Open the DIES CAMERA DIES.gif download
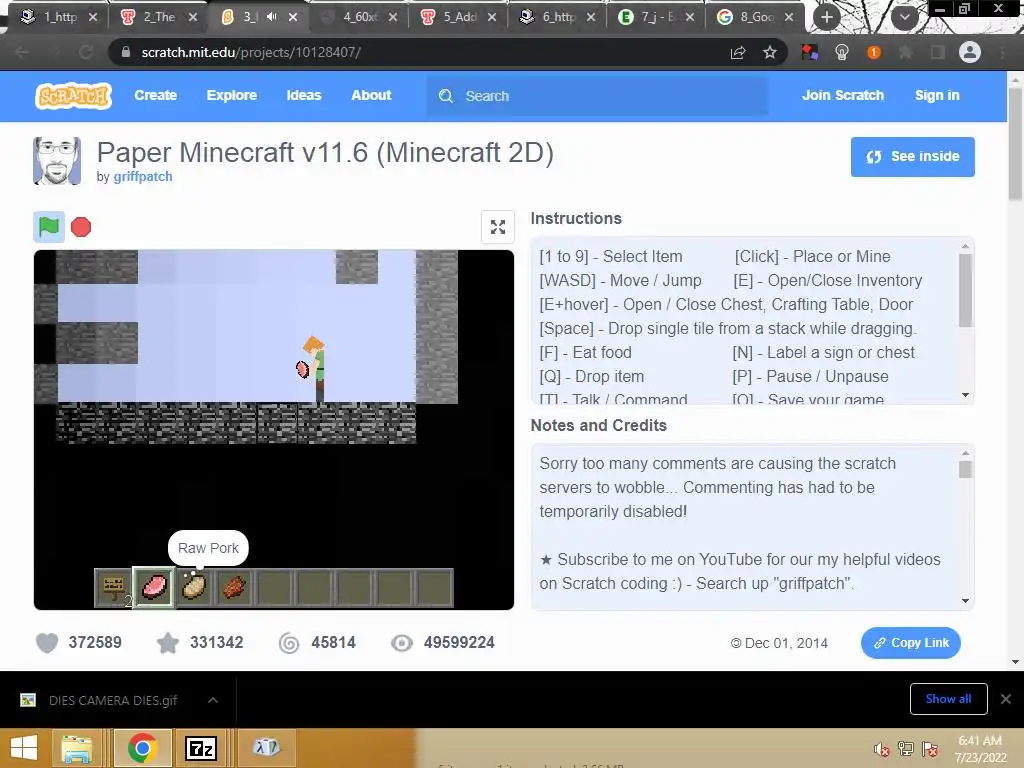The image size is (1024, 768). [x=112, y=700]
